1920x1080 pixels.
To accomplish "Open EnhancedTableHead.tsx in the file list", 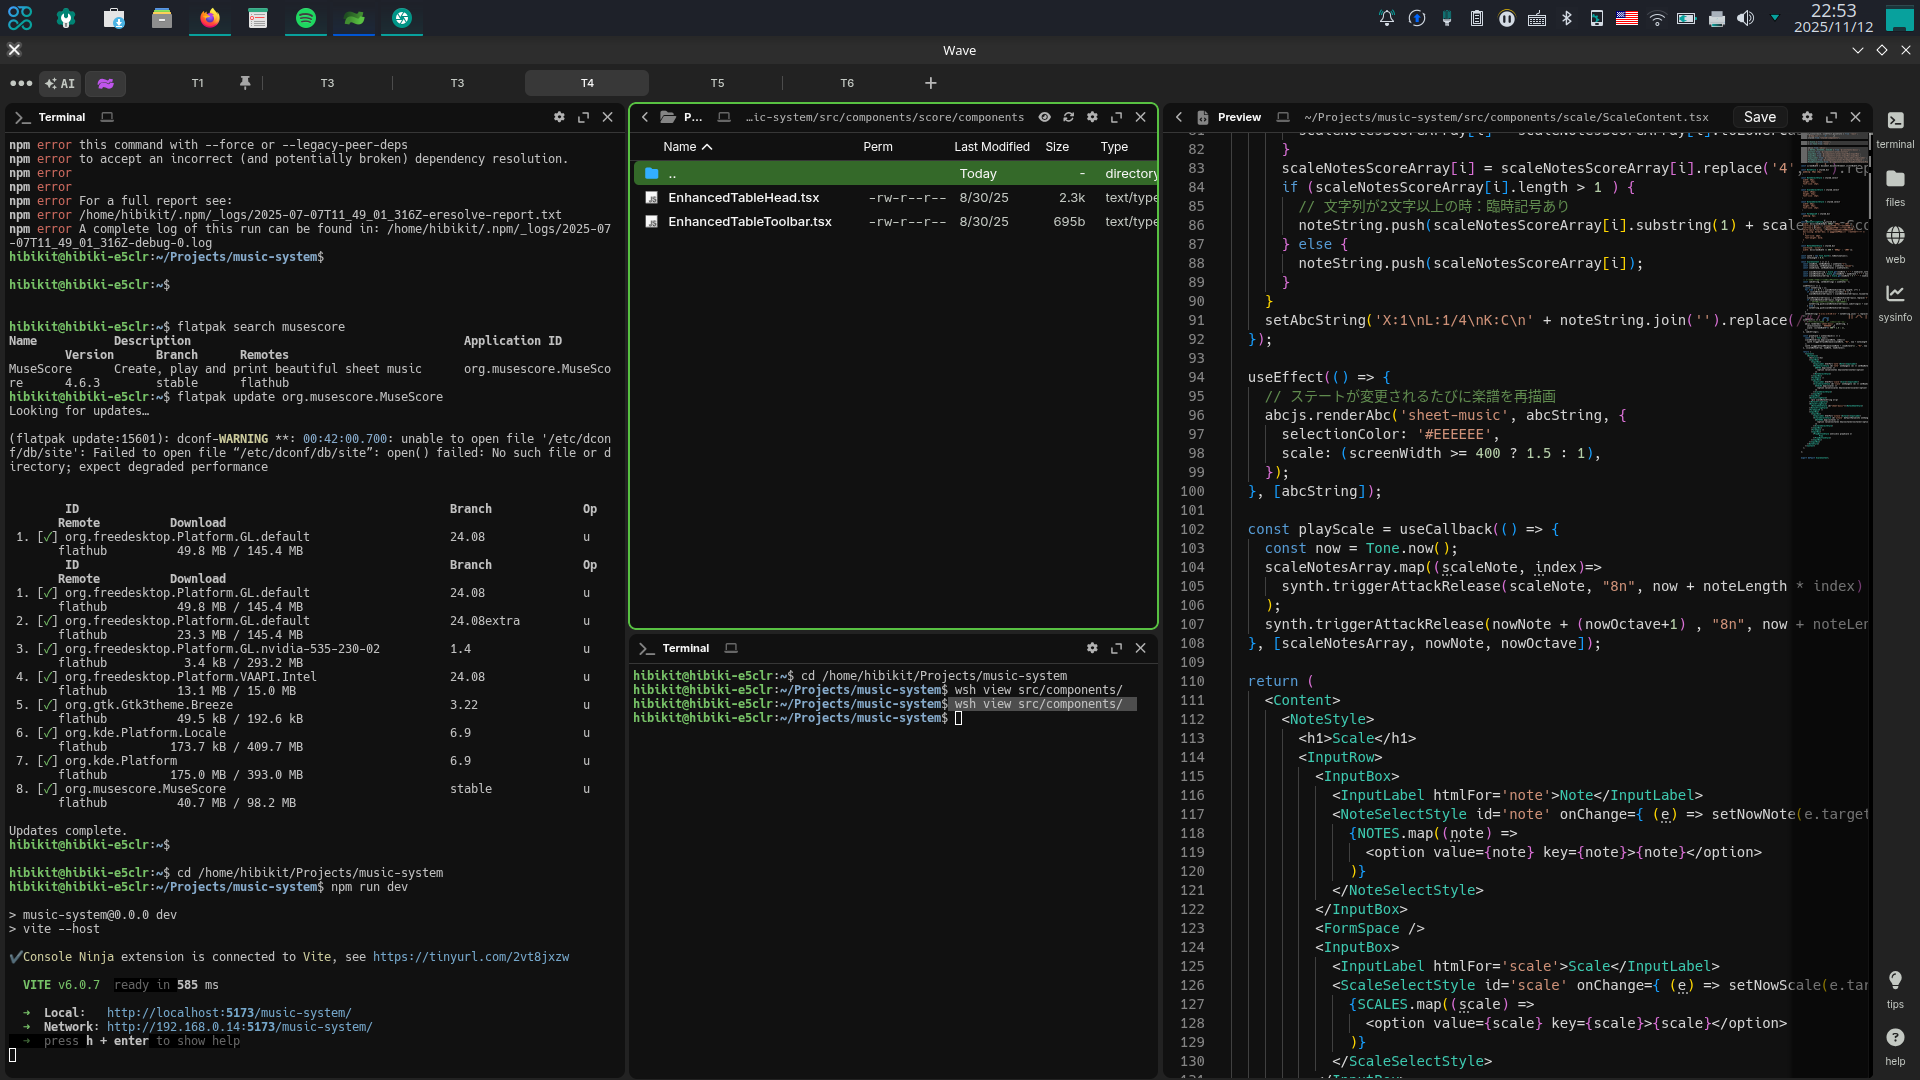I will click(743, 198).
